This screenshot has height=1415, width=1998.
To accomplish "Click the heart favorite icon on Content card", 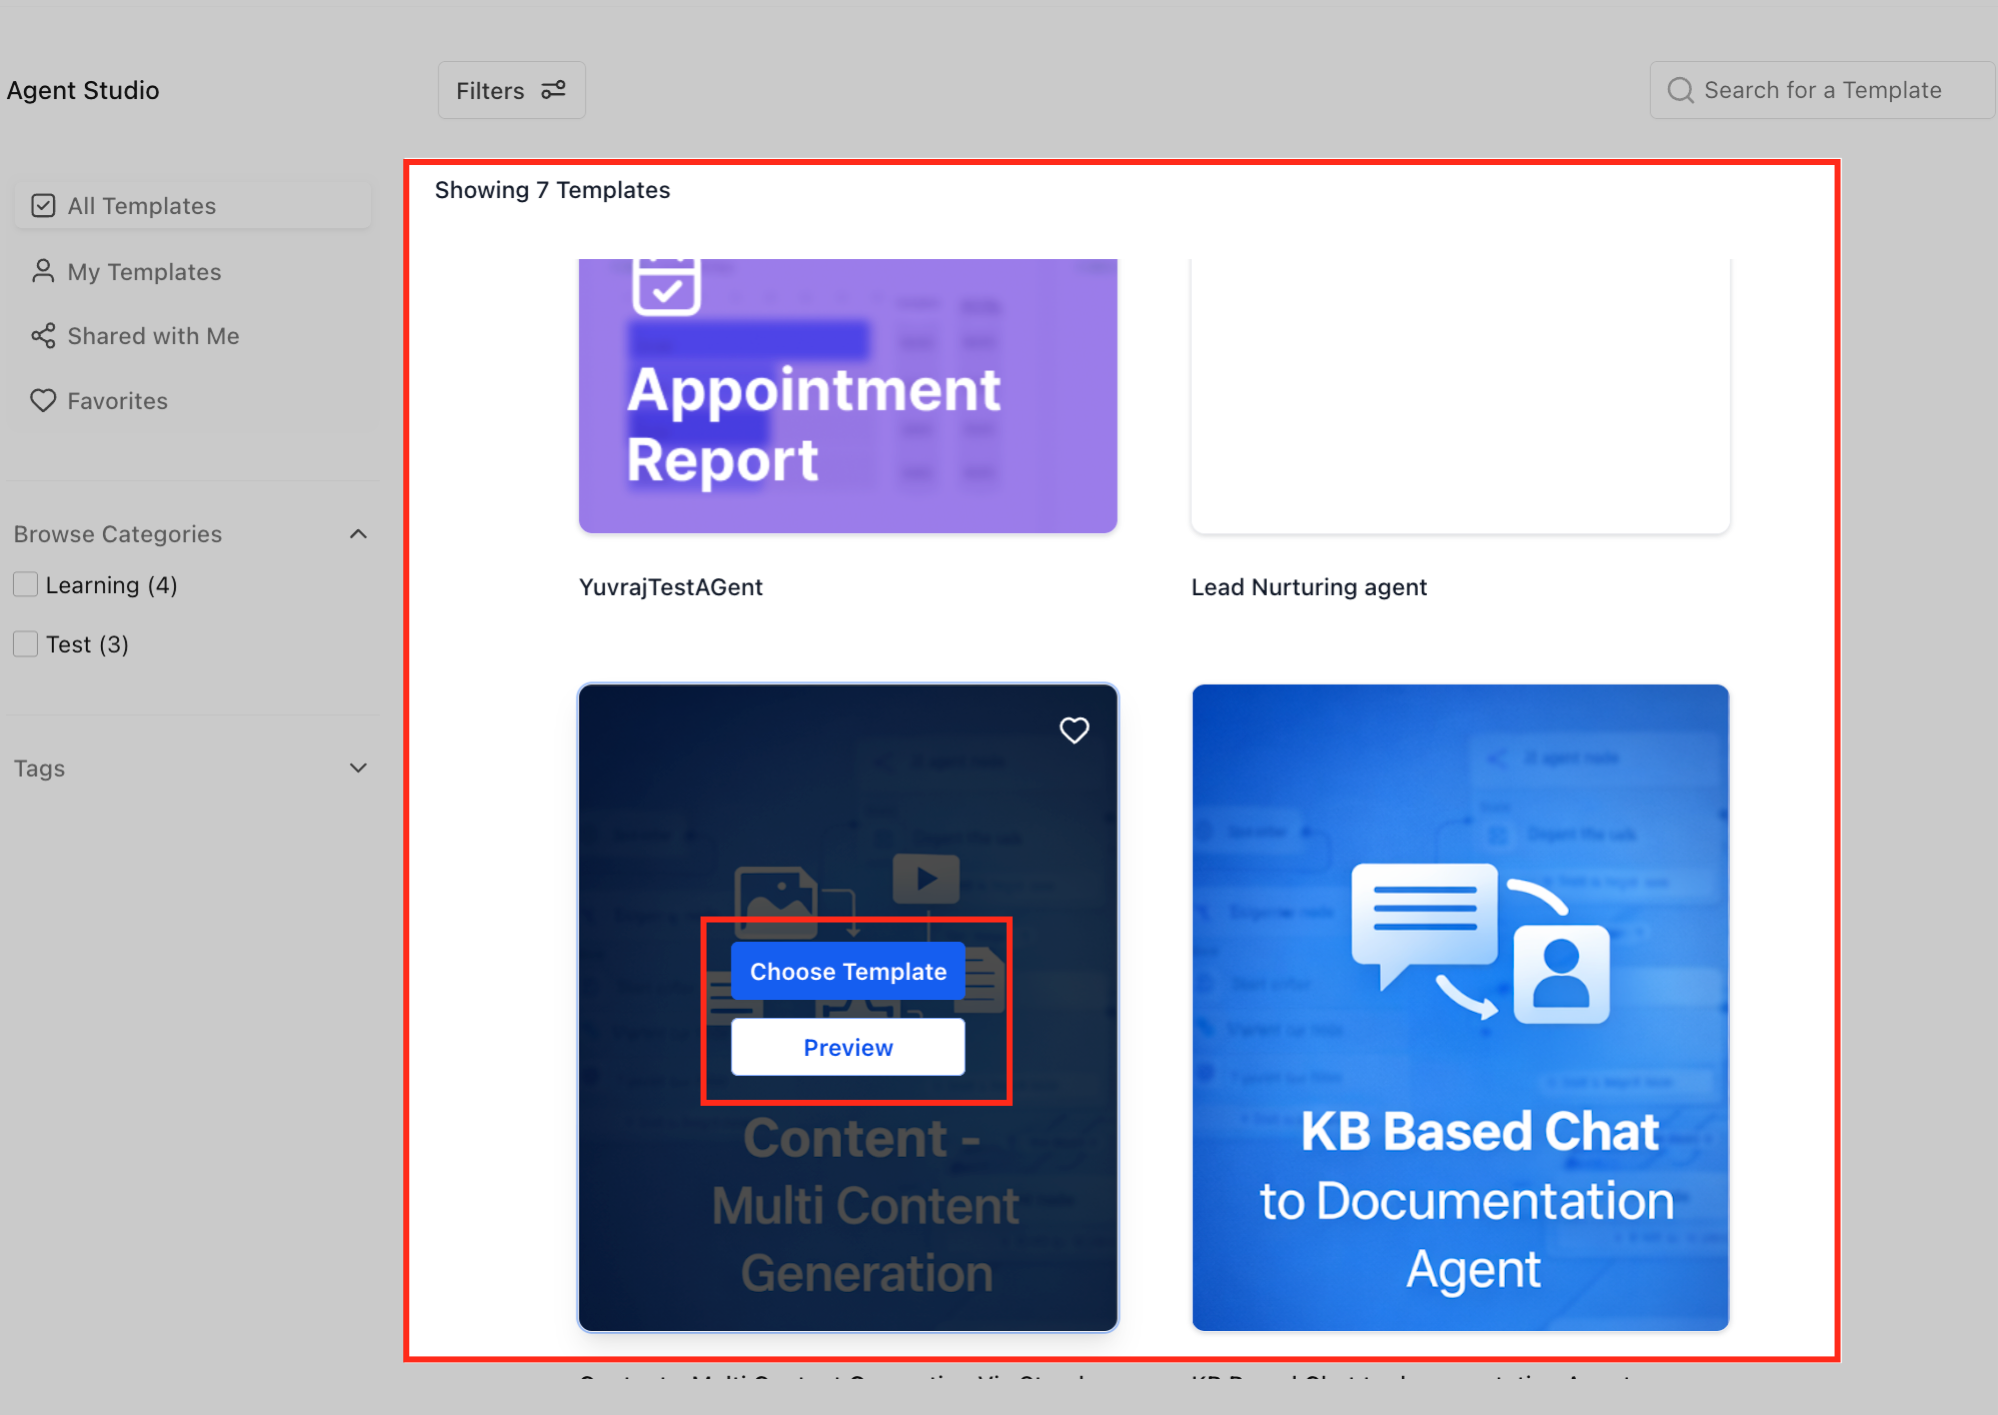I will coord(1074,730).
